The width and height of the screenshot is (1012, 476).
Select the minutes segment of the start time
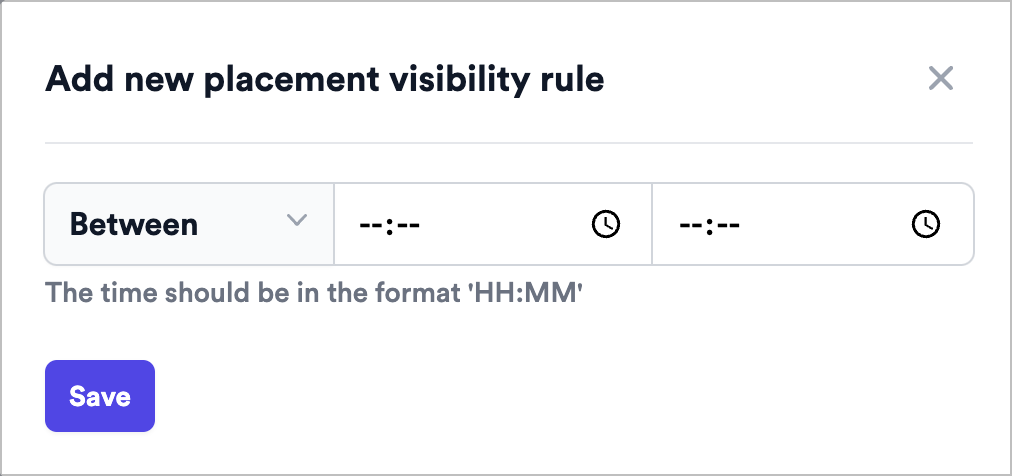click(x=408, y=226)
